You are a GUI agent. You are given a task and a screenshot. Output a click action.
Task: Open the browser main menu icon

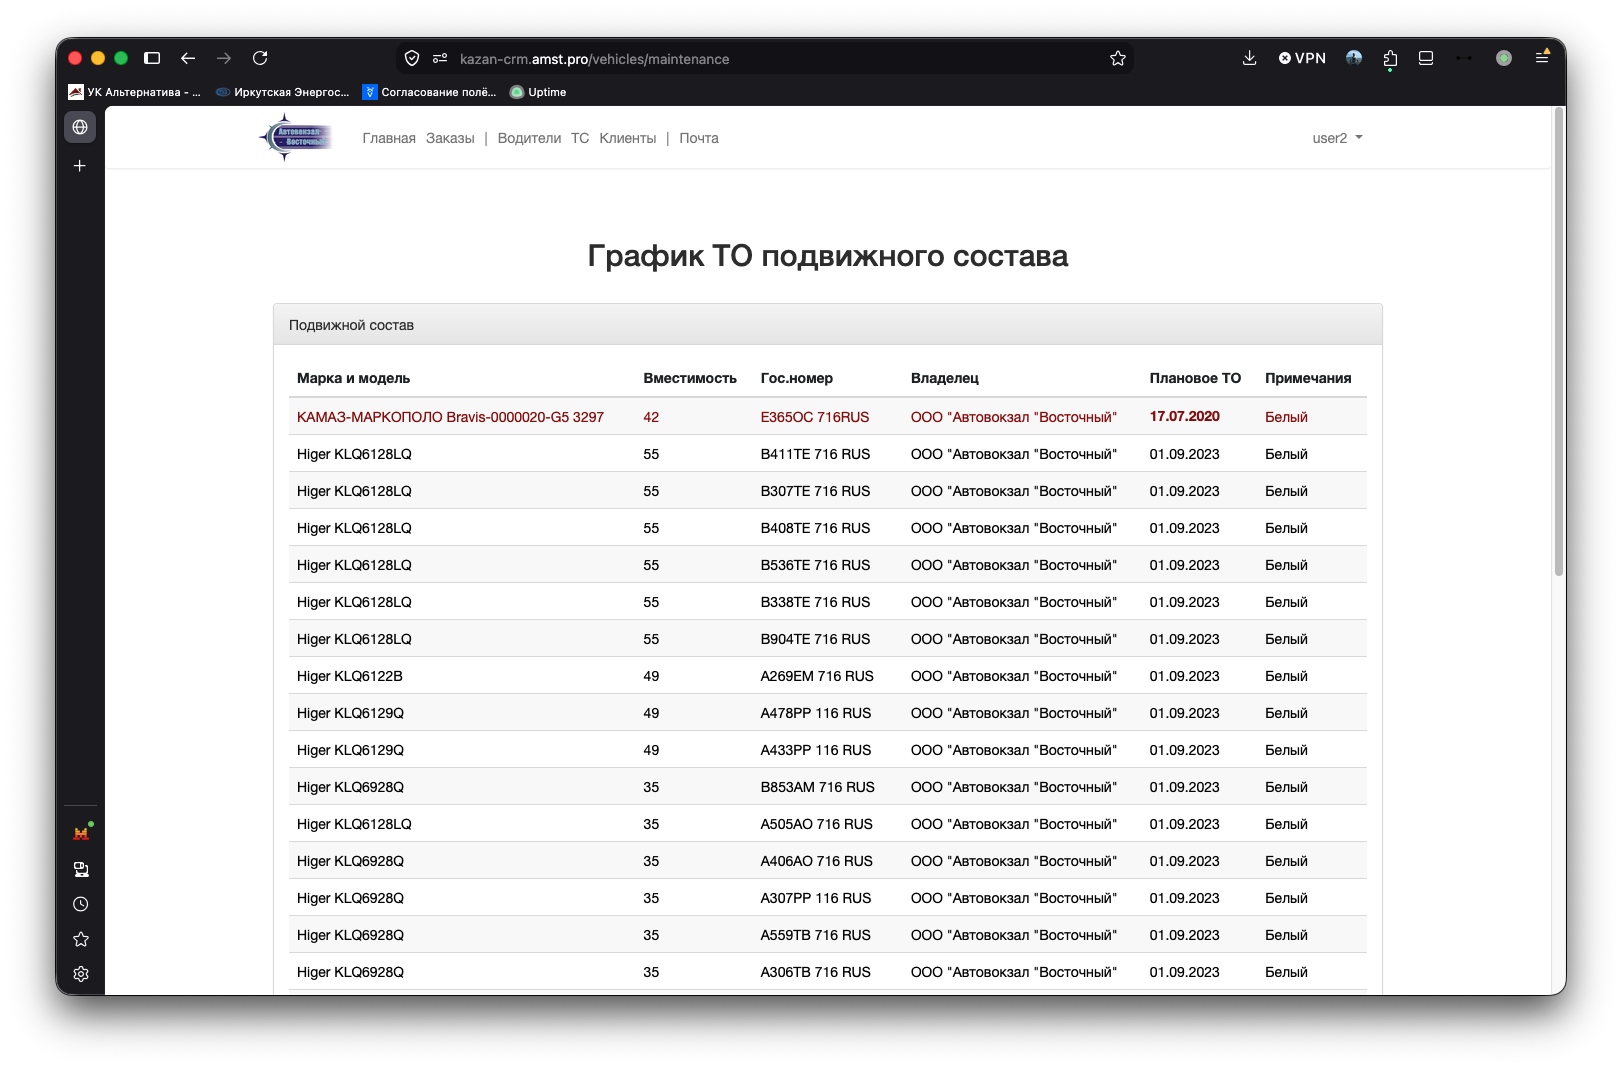coord(1542,58)
